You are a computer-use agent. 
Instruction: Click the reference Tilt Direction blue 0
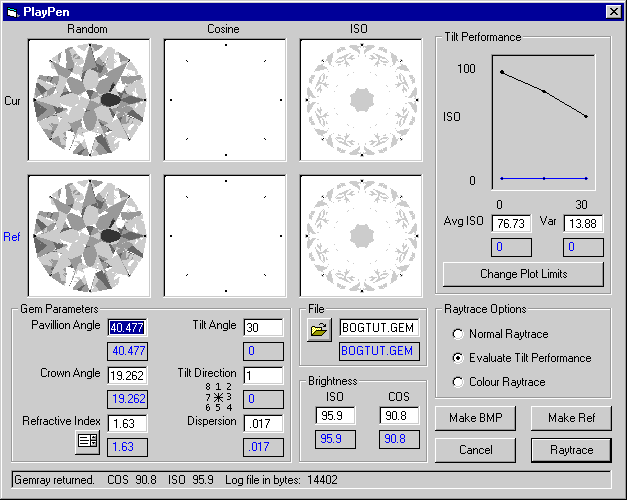click(x=264, y=399)
